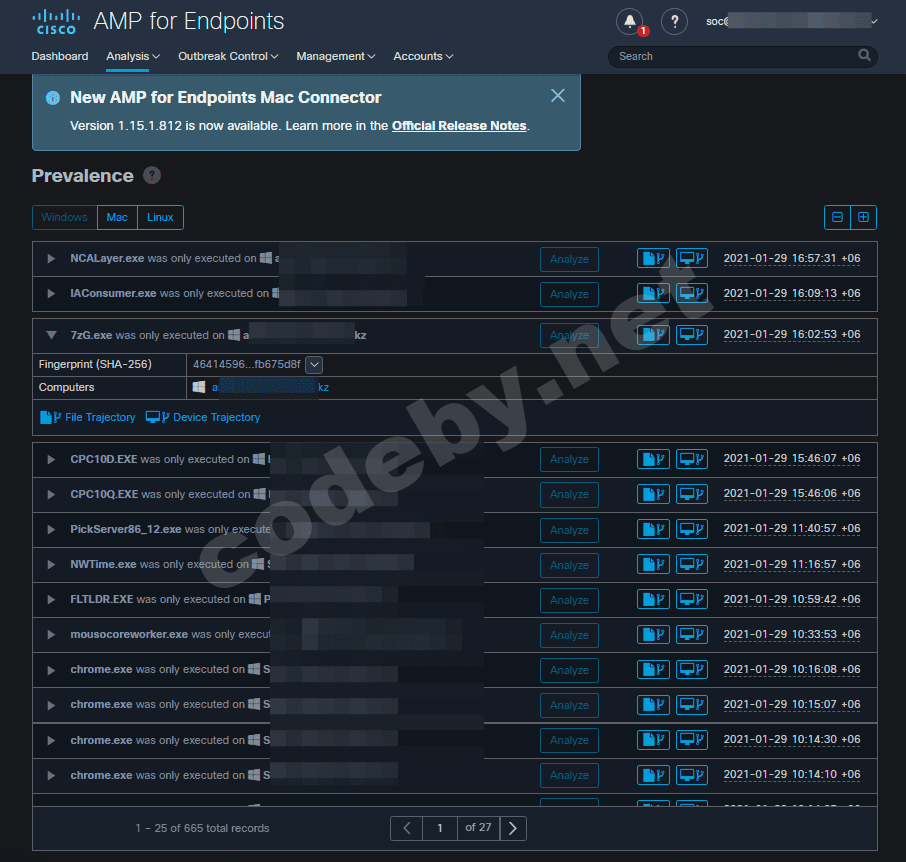Image resolution: width=906 pixels, height=862 pixels.
Task: Open the SHA-256 fingerprint dropdown
Action: coord(314,365)
